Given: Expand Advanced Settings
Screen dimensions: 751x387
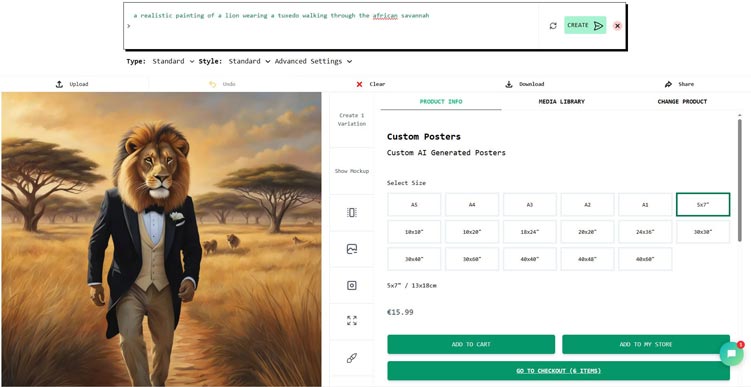Looking at the screenshot, I should [313, 61].
